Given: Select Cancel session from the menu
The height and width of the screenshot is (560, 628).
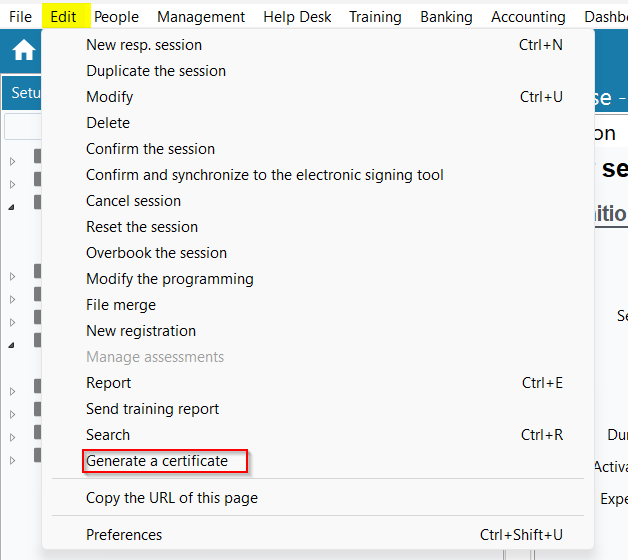Looking at the screenshot, I should (x=134, y=201).
